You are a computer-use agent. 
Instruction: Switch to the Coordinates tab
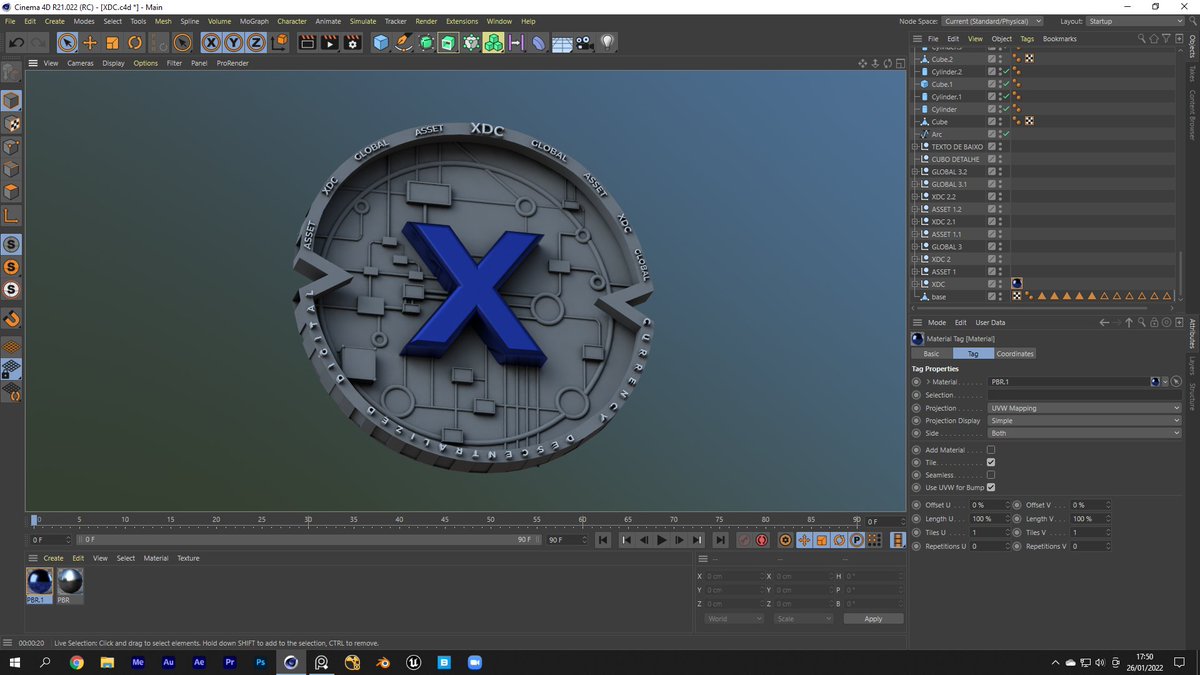[x=1015, y=354]
